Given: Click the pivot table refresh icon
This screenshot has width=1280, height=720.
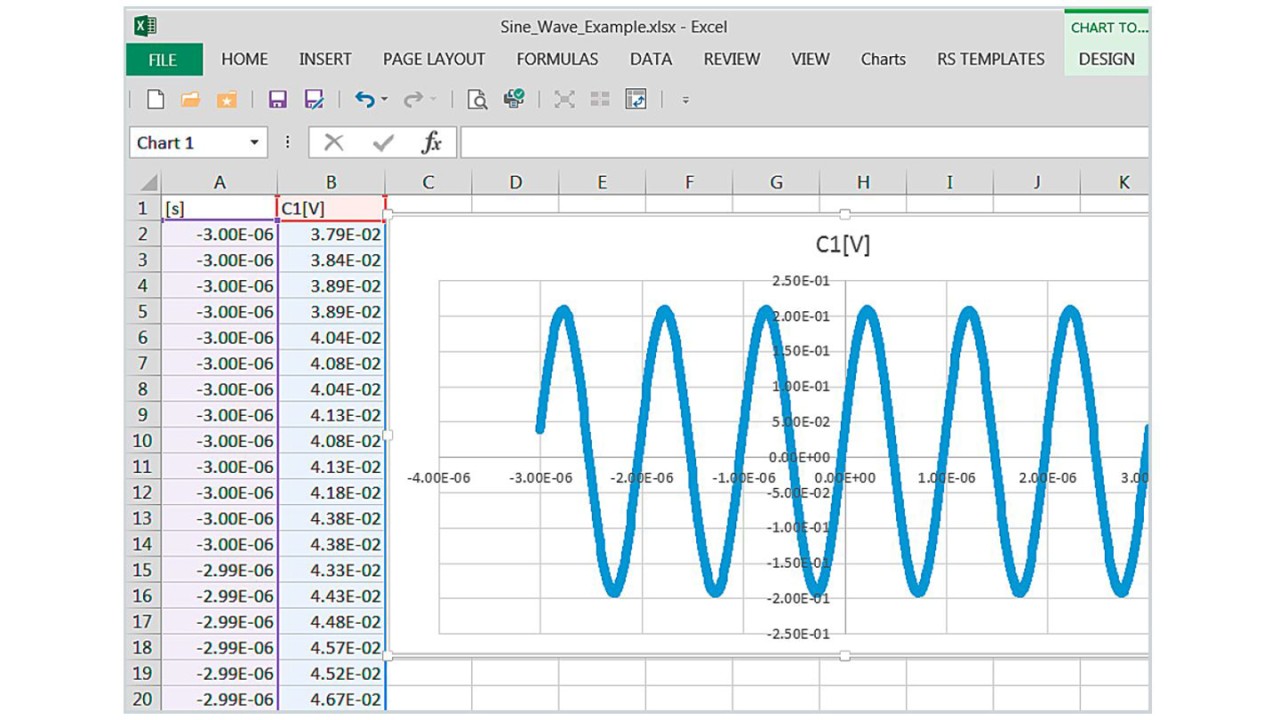Looking at the screenshot, I should [x=636, y=99].
